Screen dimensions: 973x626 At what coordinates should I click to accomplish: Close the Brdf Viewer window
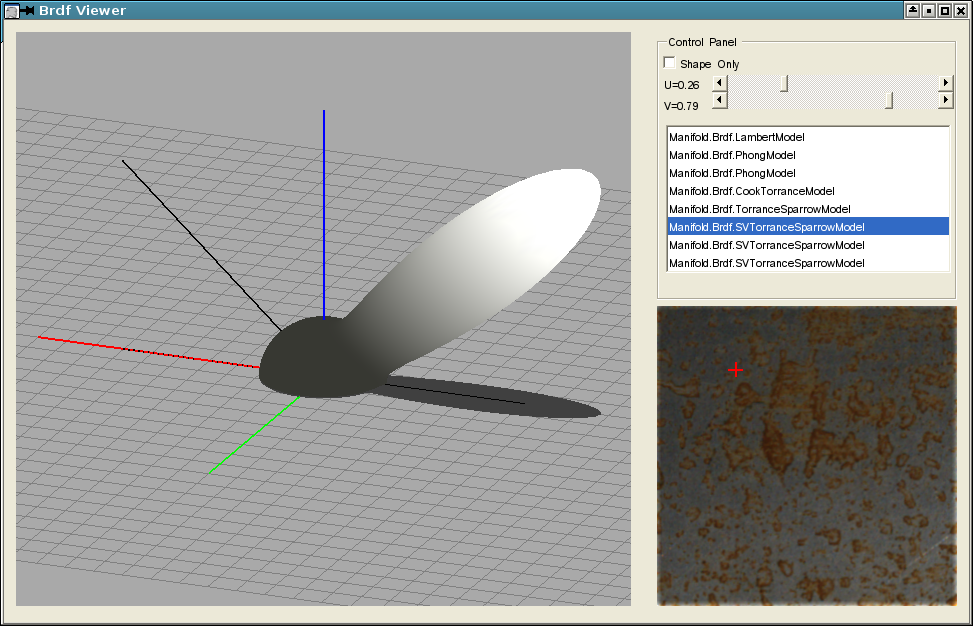pyautogui.click(x=961, y=10)
